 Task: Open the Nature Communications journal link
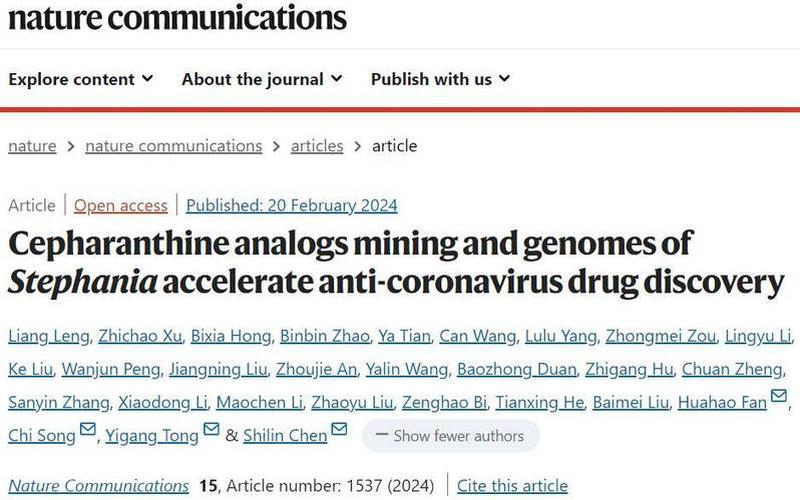(x=98, y=486)
